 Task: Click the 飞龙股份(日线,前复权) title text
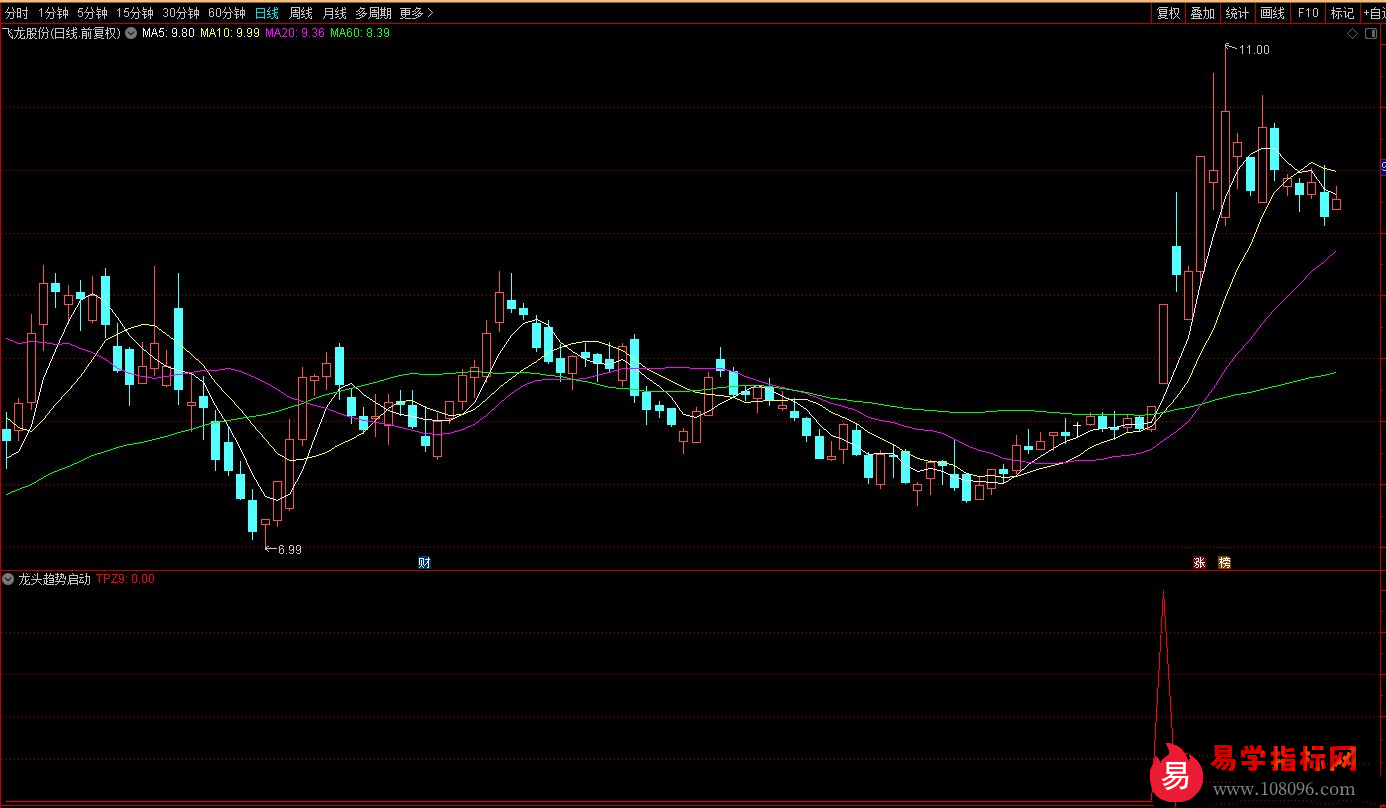tap(61, 33)
